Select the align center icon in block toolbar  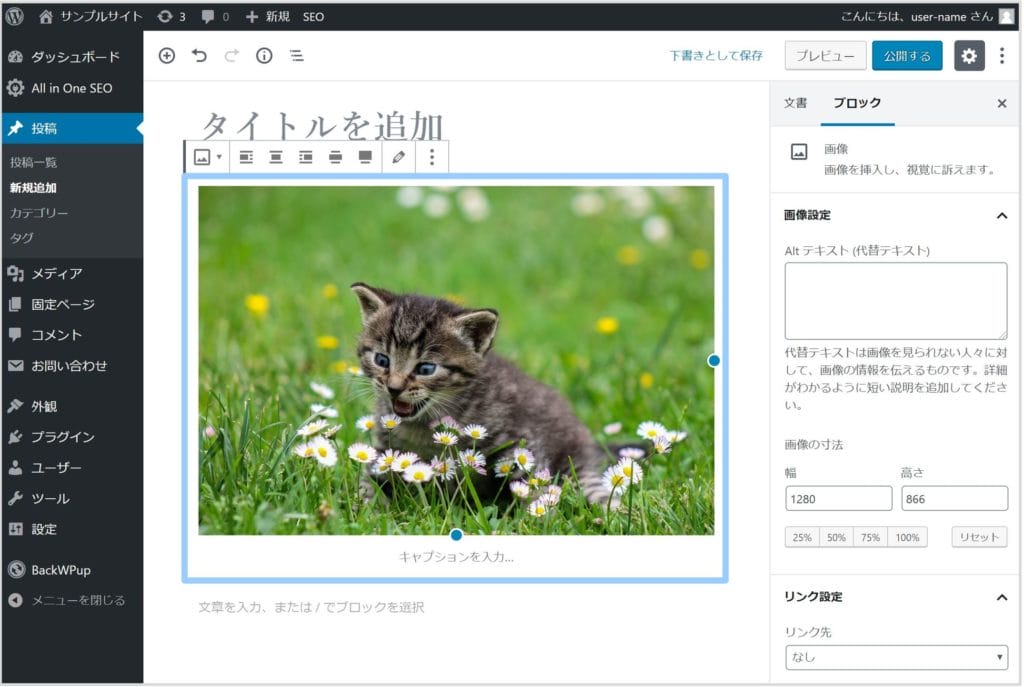pyautogui.click(x=276, y=157)
